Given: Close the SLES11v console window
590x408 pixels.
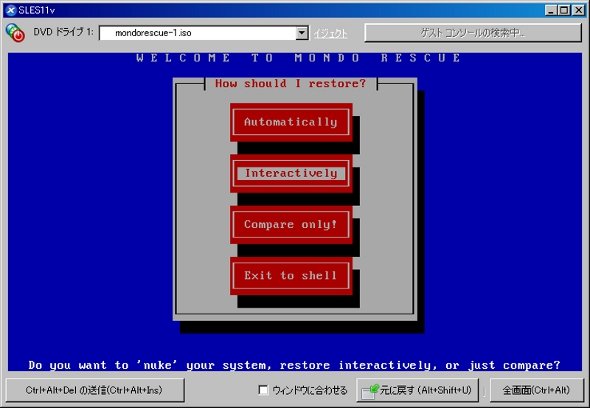Looking at the screenshot, I should point(578,10).
